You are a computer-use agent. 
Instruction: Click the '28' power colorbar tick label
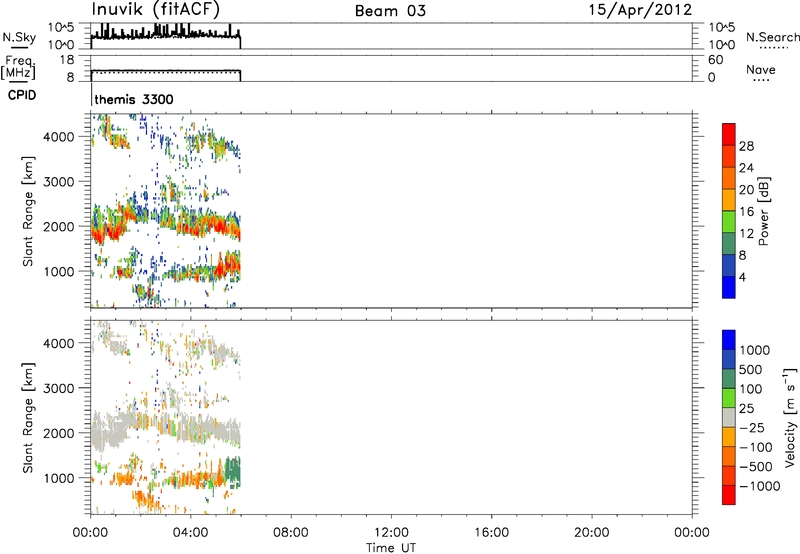tap(746, 146)
